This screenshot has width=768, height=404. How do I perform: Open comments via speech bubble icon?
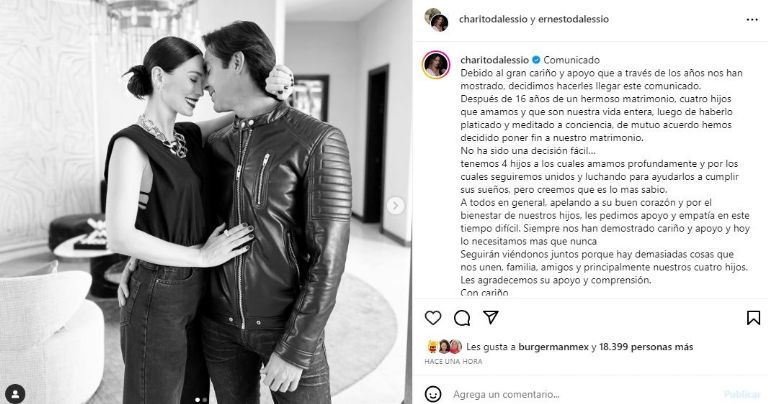462,318
